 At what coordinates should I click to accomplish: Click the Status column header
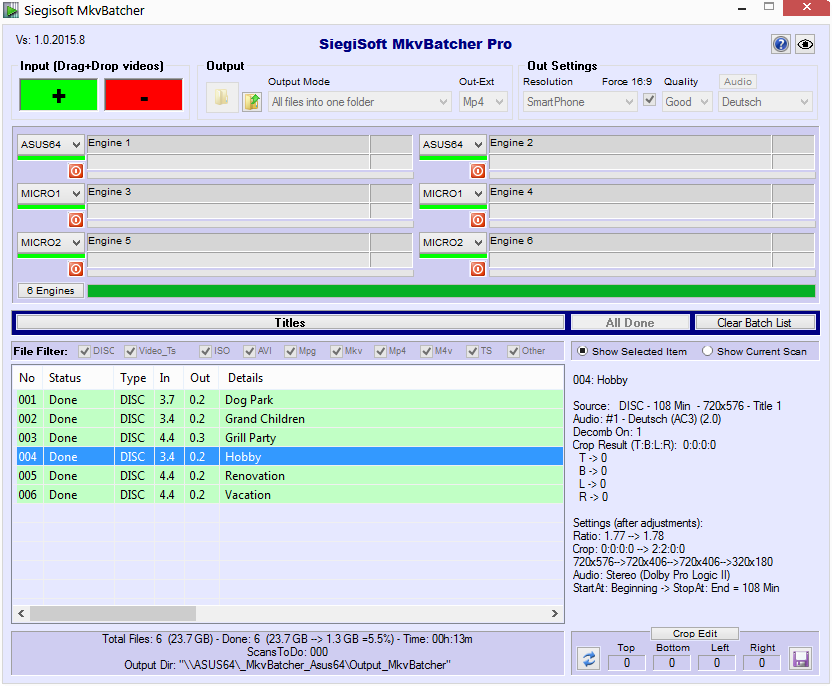point(65,378)
